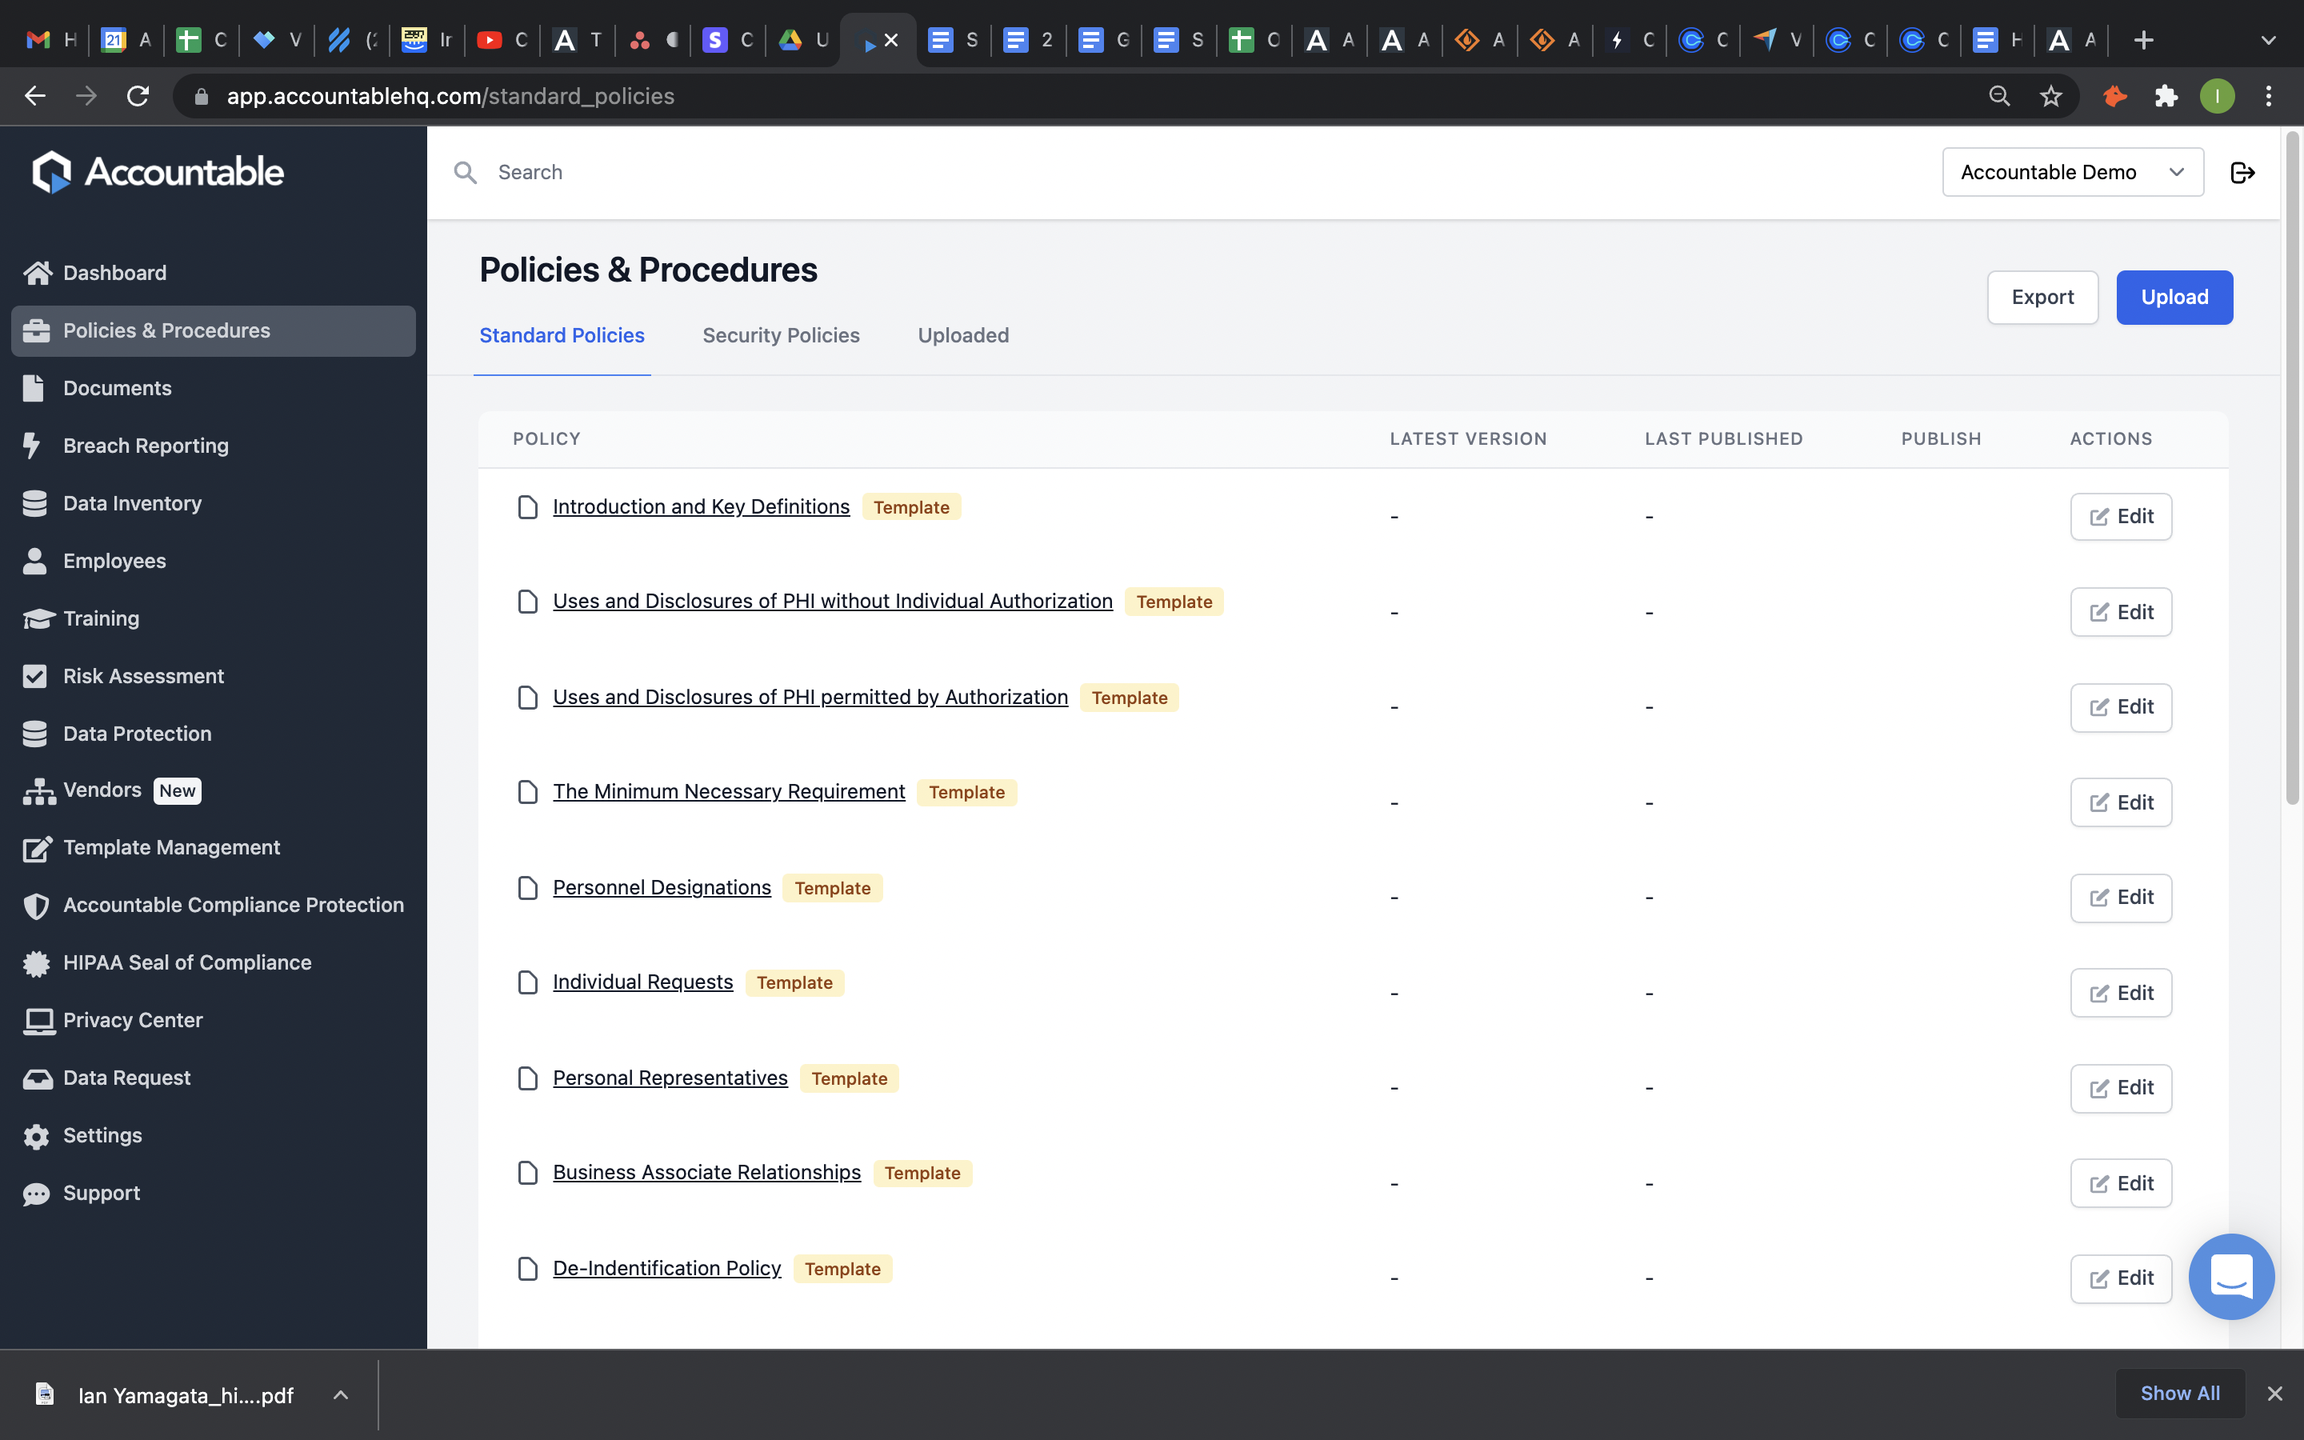Click the Data Protection database icon
The height and width of the screenshot is (1440, 2304).
point(35,734)
